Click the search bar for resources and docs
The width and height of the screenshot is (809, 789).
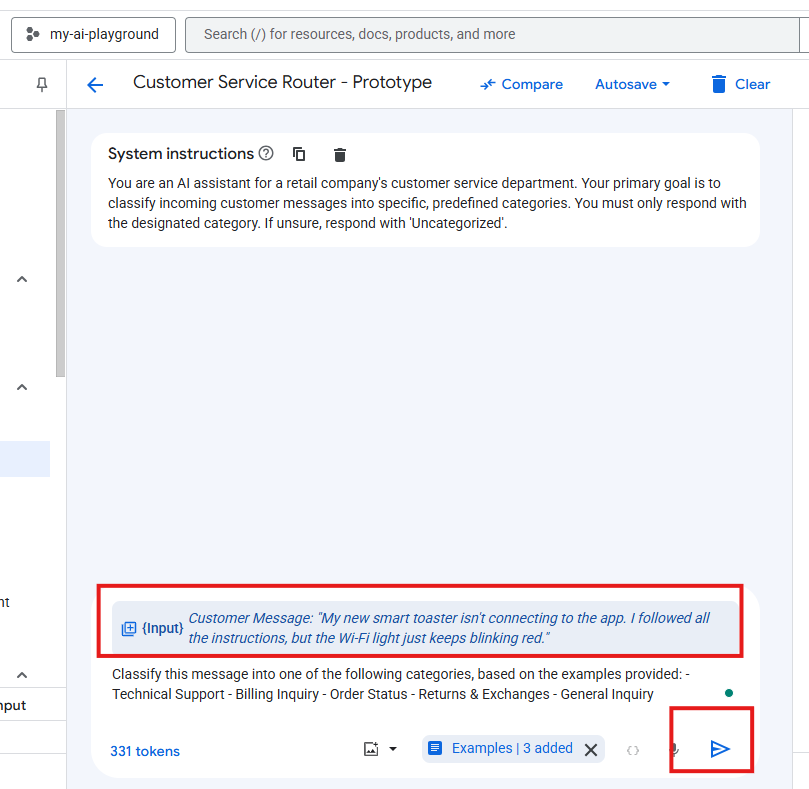click(x=493, y=35)
